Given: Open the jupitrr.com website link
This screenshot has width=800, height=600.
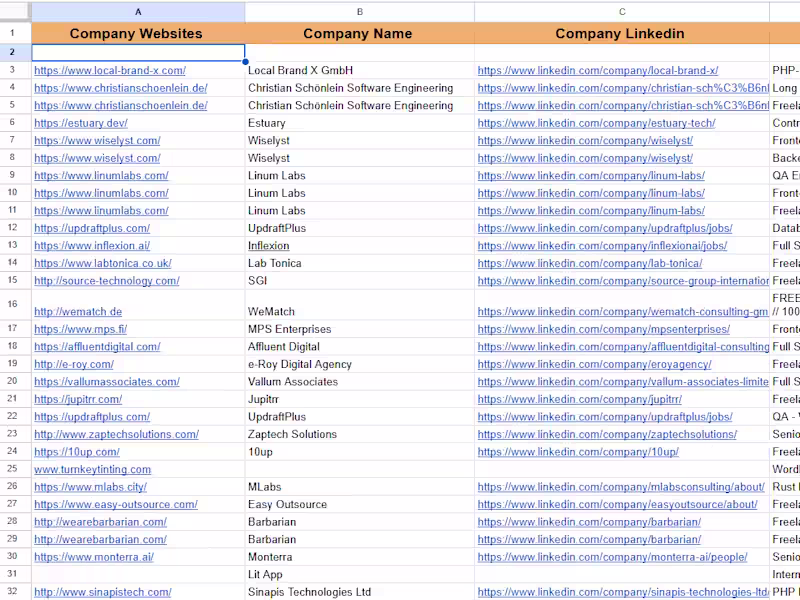Looking at the screenshot, I should click(x=78, y=399).
